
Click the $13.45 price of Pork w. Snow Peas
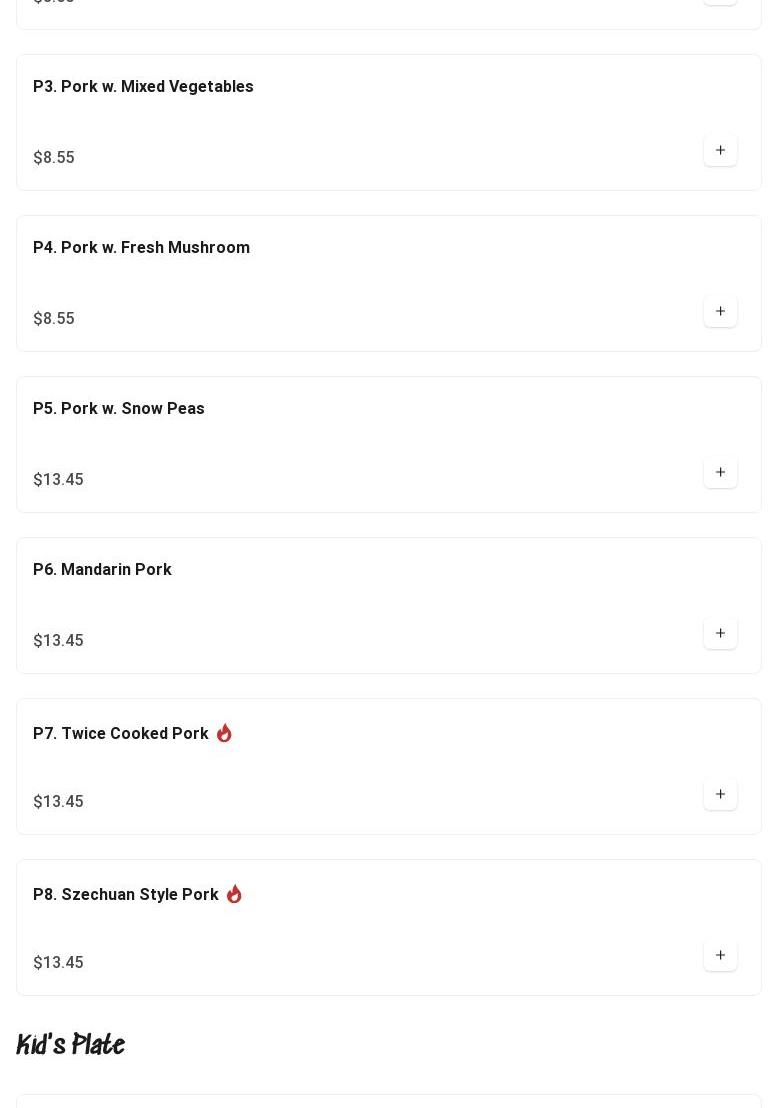[x=58, y=479]
